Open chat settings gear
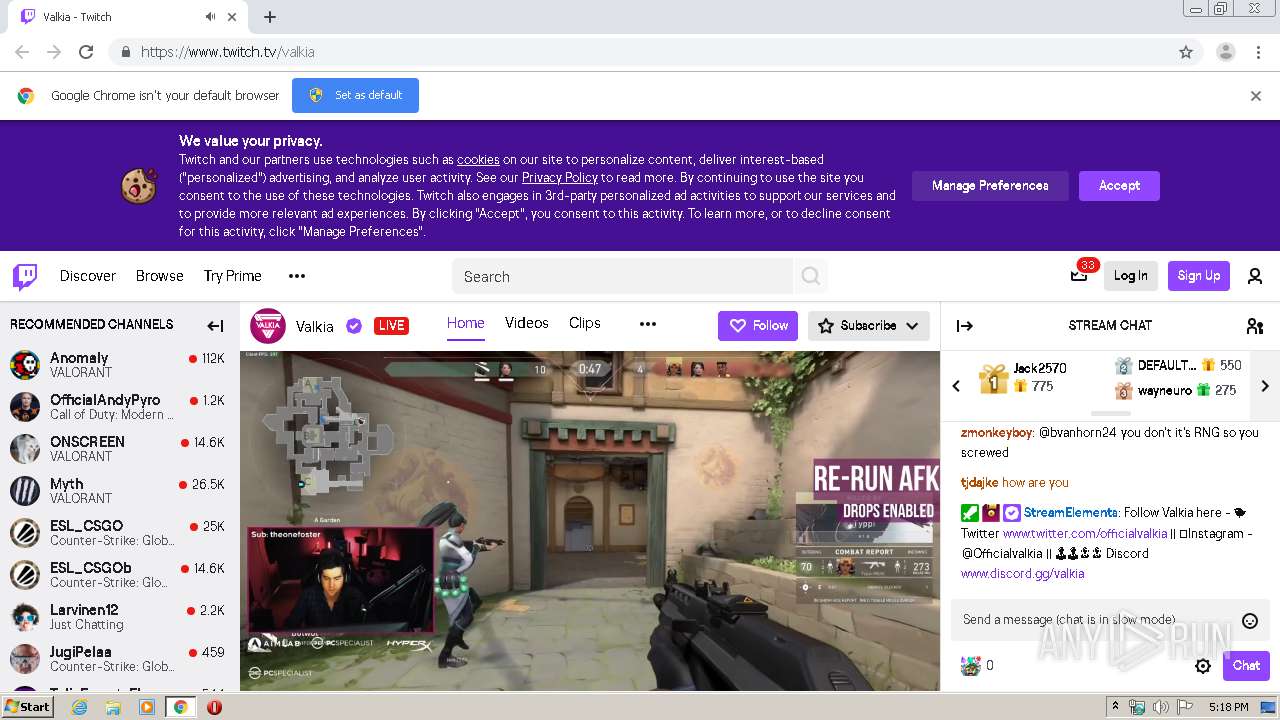The image size is (1280, 720). [1203, 666]
